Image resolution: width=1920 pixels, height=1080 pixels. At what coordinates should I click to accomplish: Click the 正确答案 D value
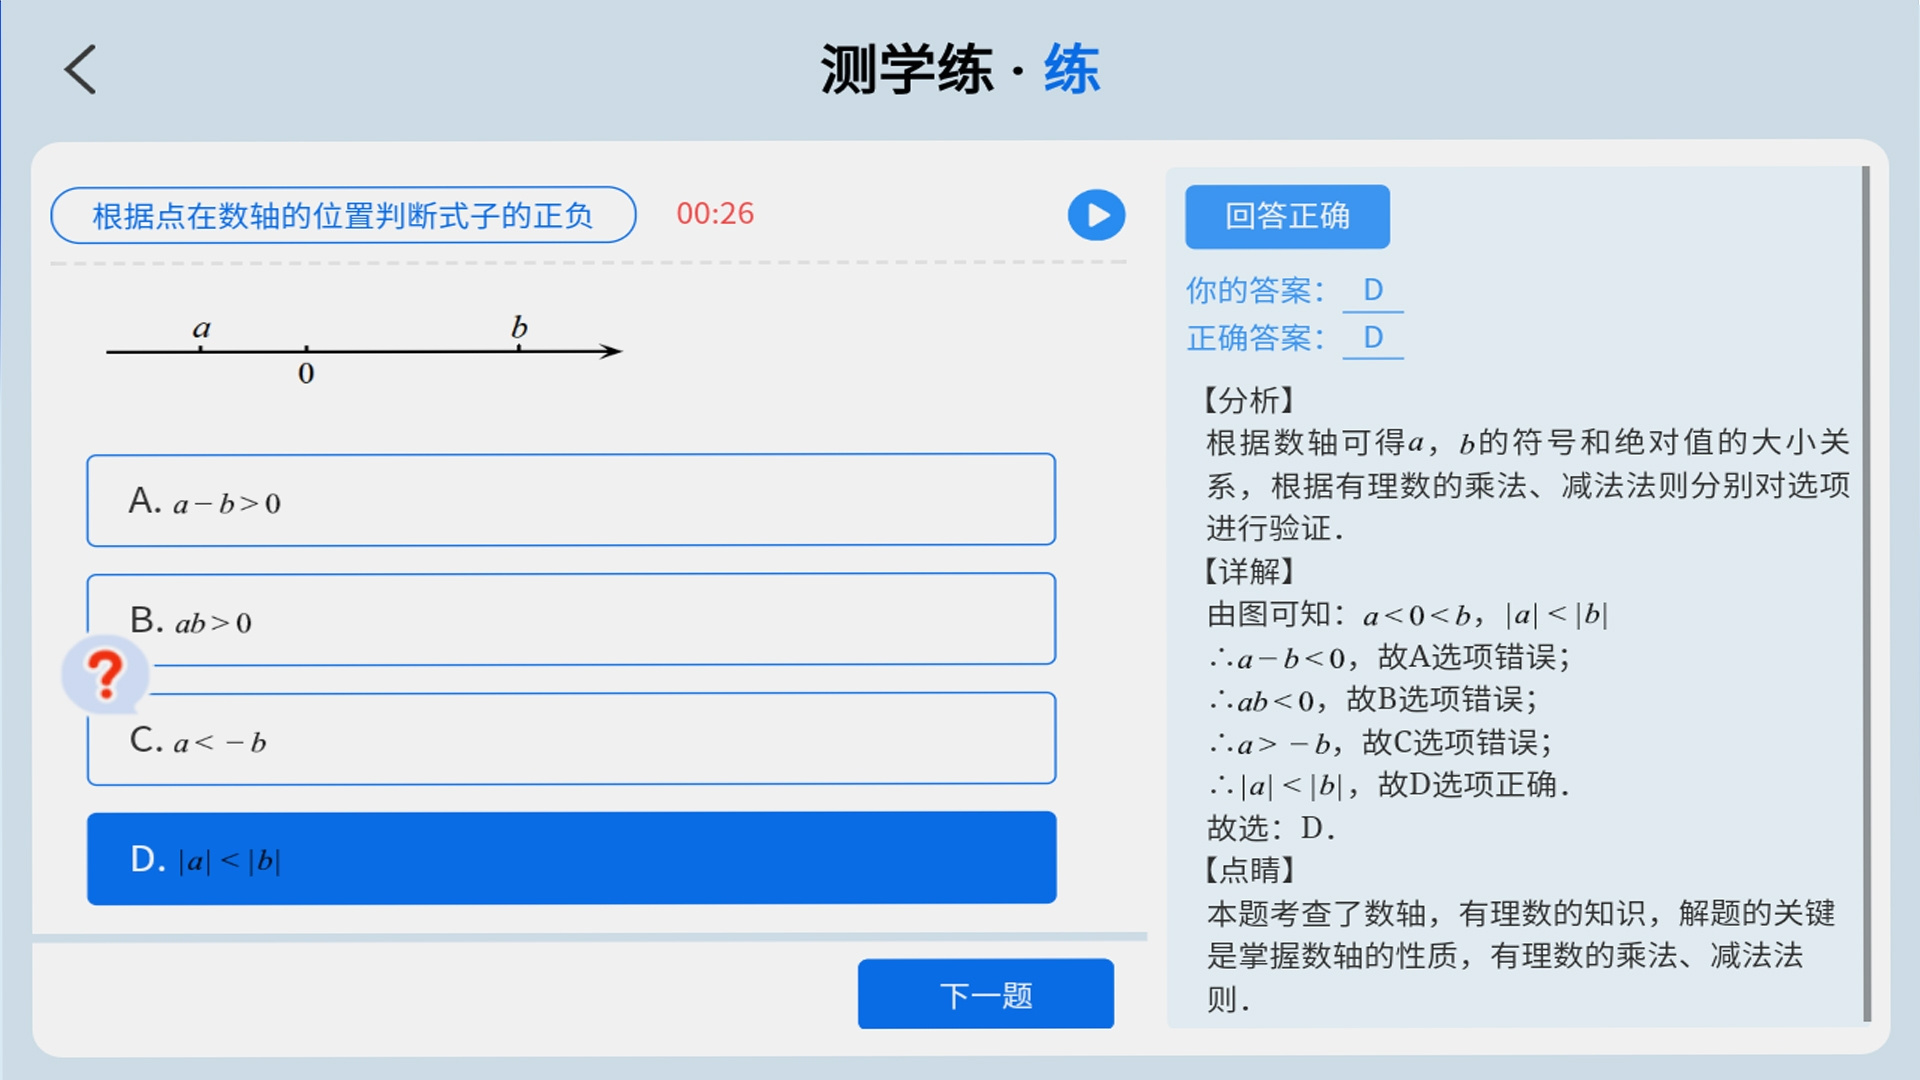[x=1373, y=338]
